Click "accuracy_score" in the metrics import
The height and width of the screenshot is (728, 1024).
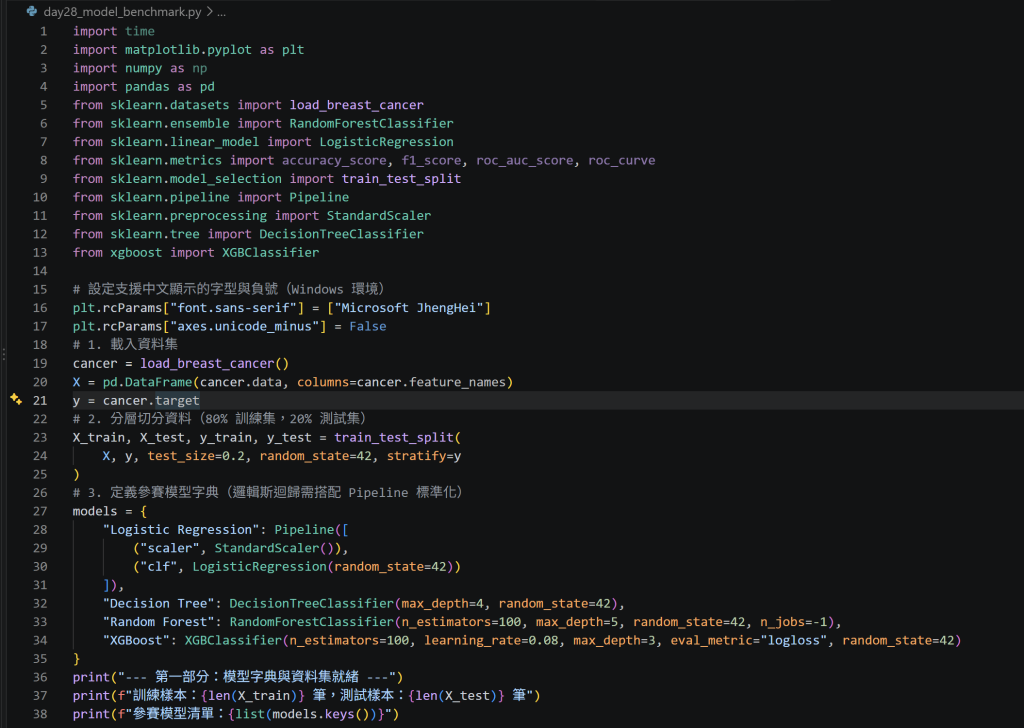tap(334, 160)
